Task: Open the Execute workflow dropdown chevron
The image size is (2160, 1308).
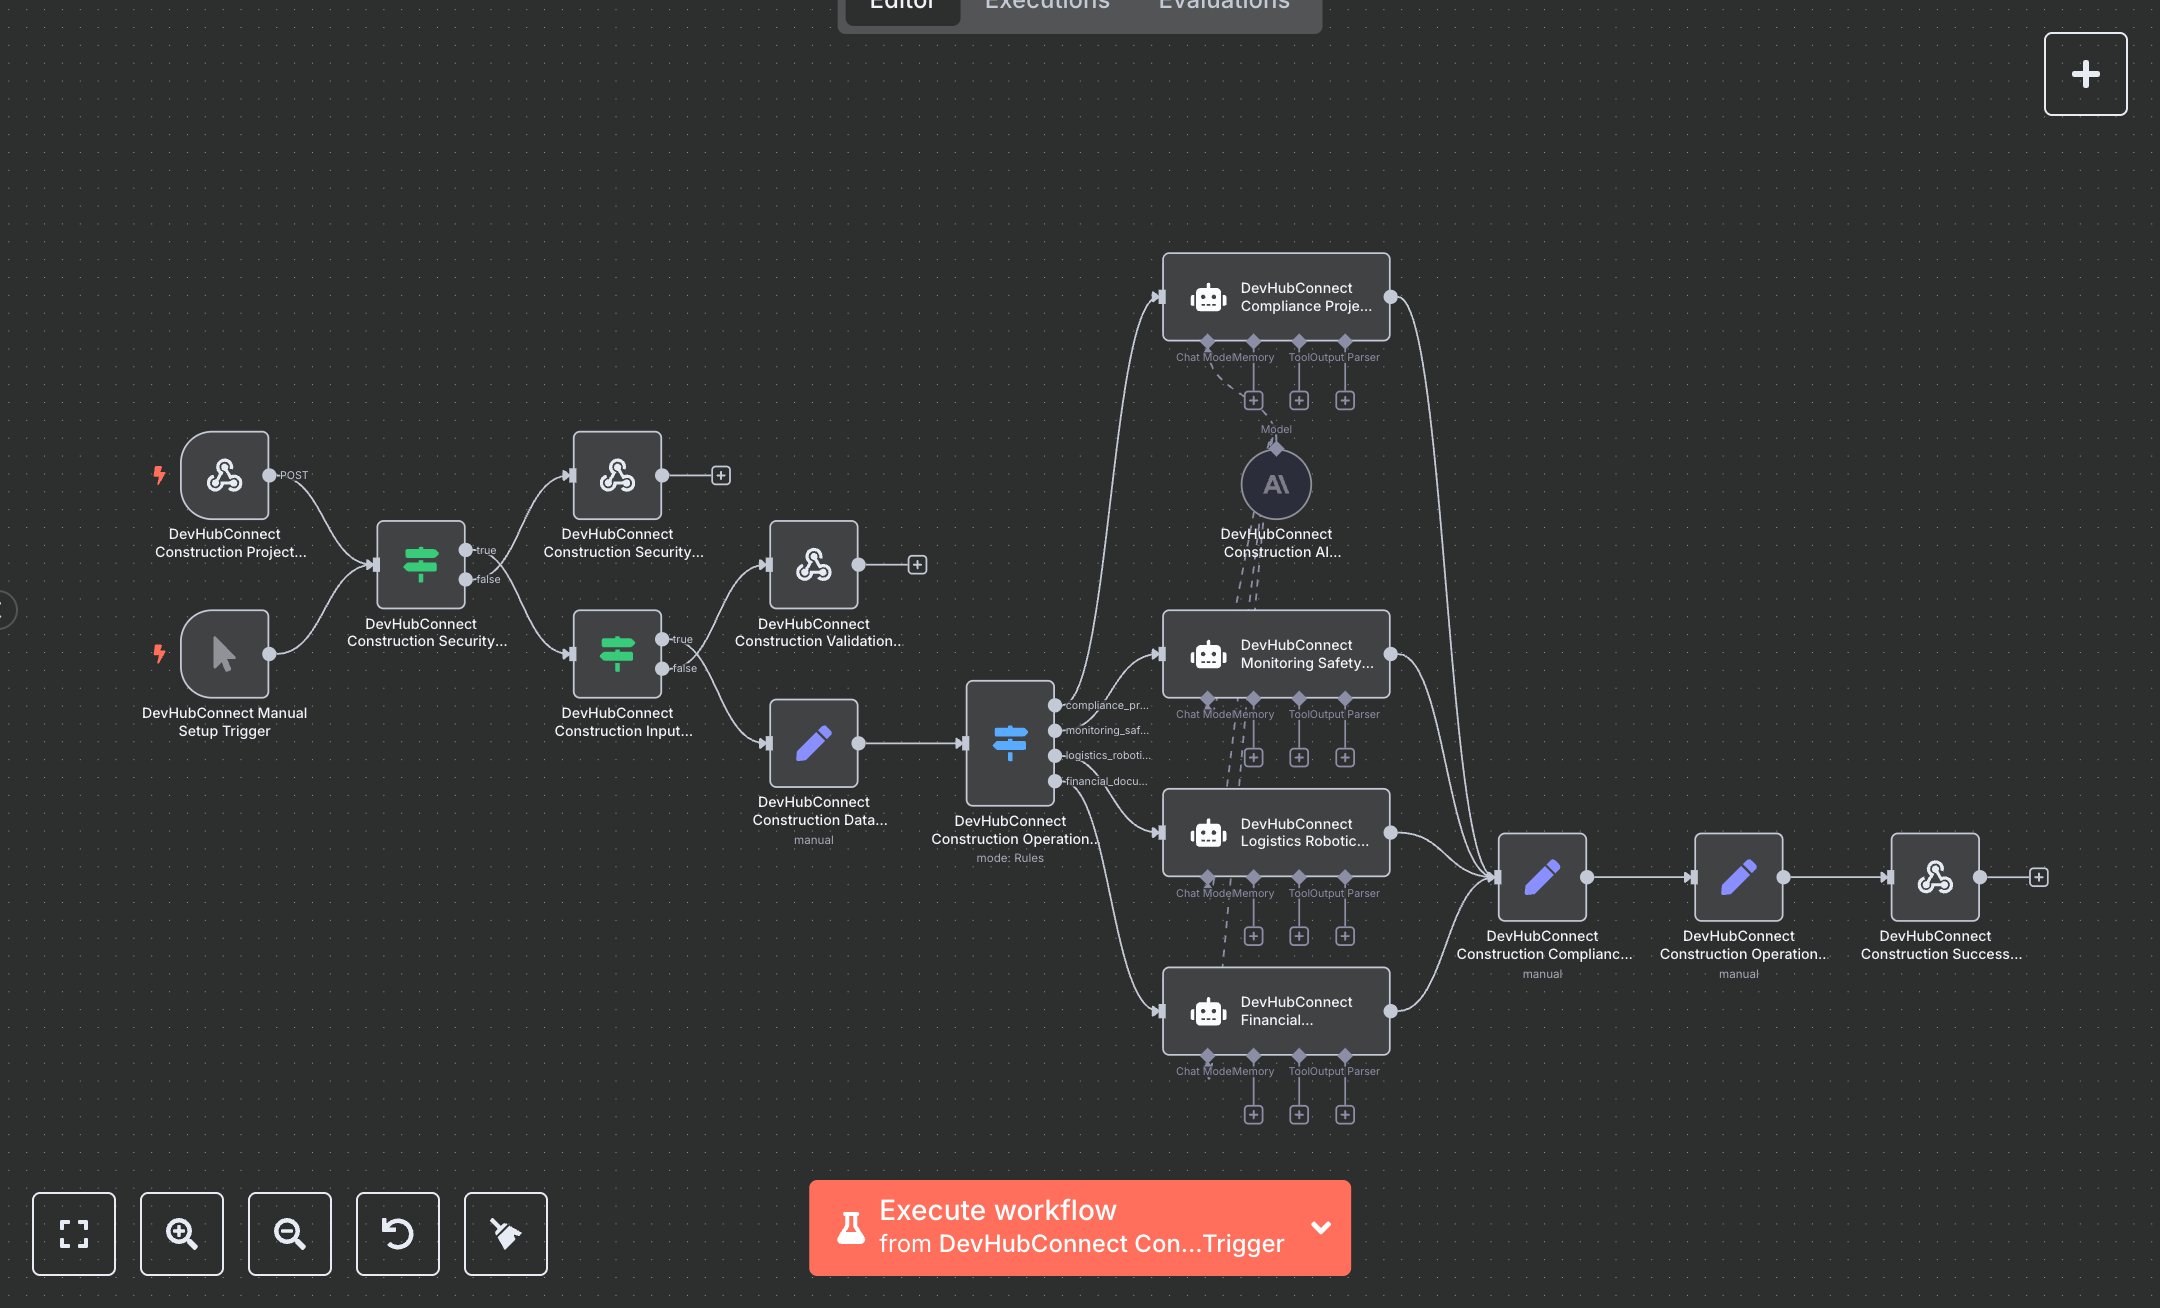Action: click(1321, 1227)
